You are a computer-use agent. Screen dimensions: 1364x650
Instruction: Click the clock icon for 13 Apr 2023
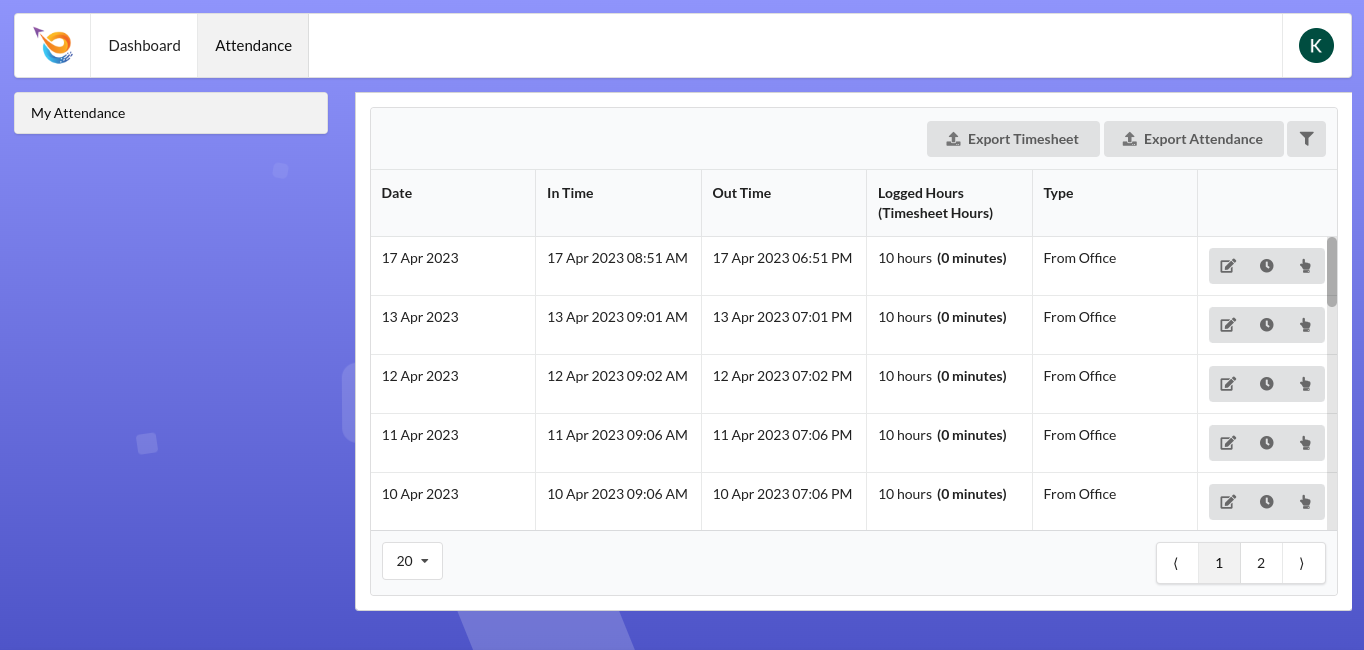[x=1266, y=325]
